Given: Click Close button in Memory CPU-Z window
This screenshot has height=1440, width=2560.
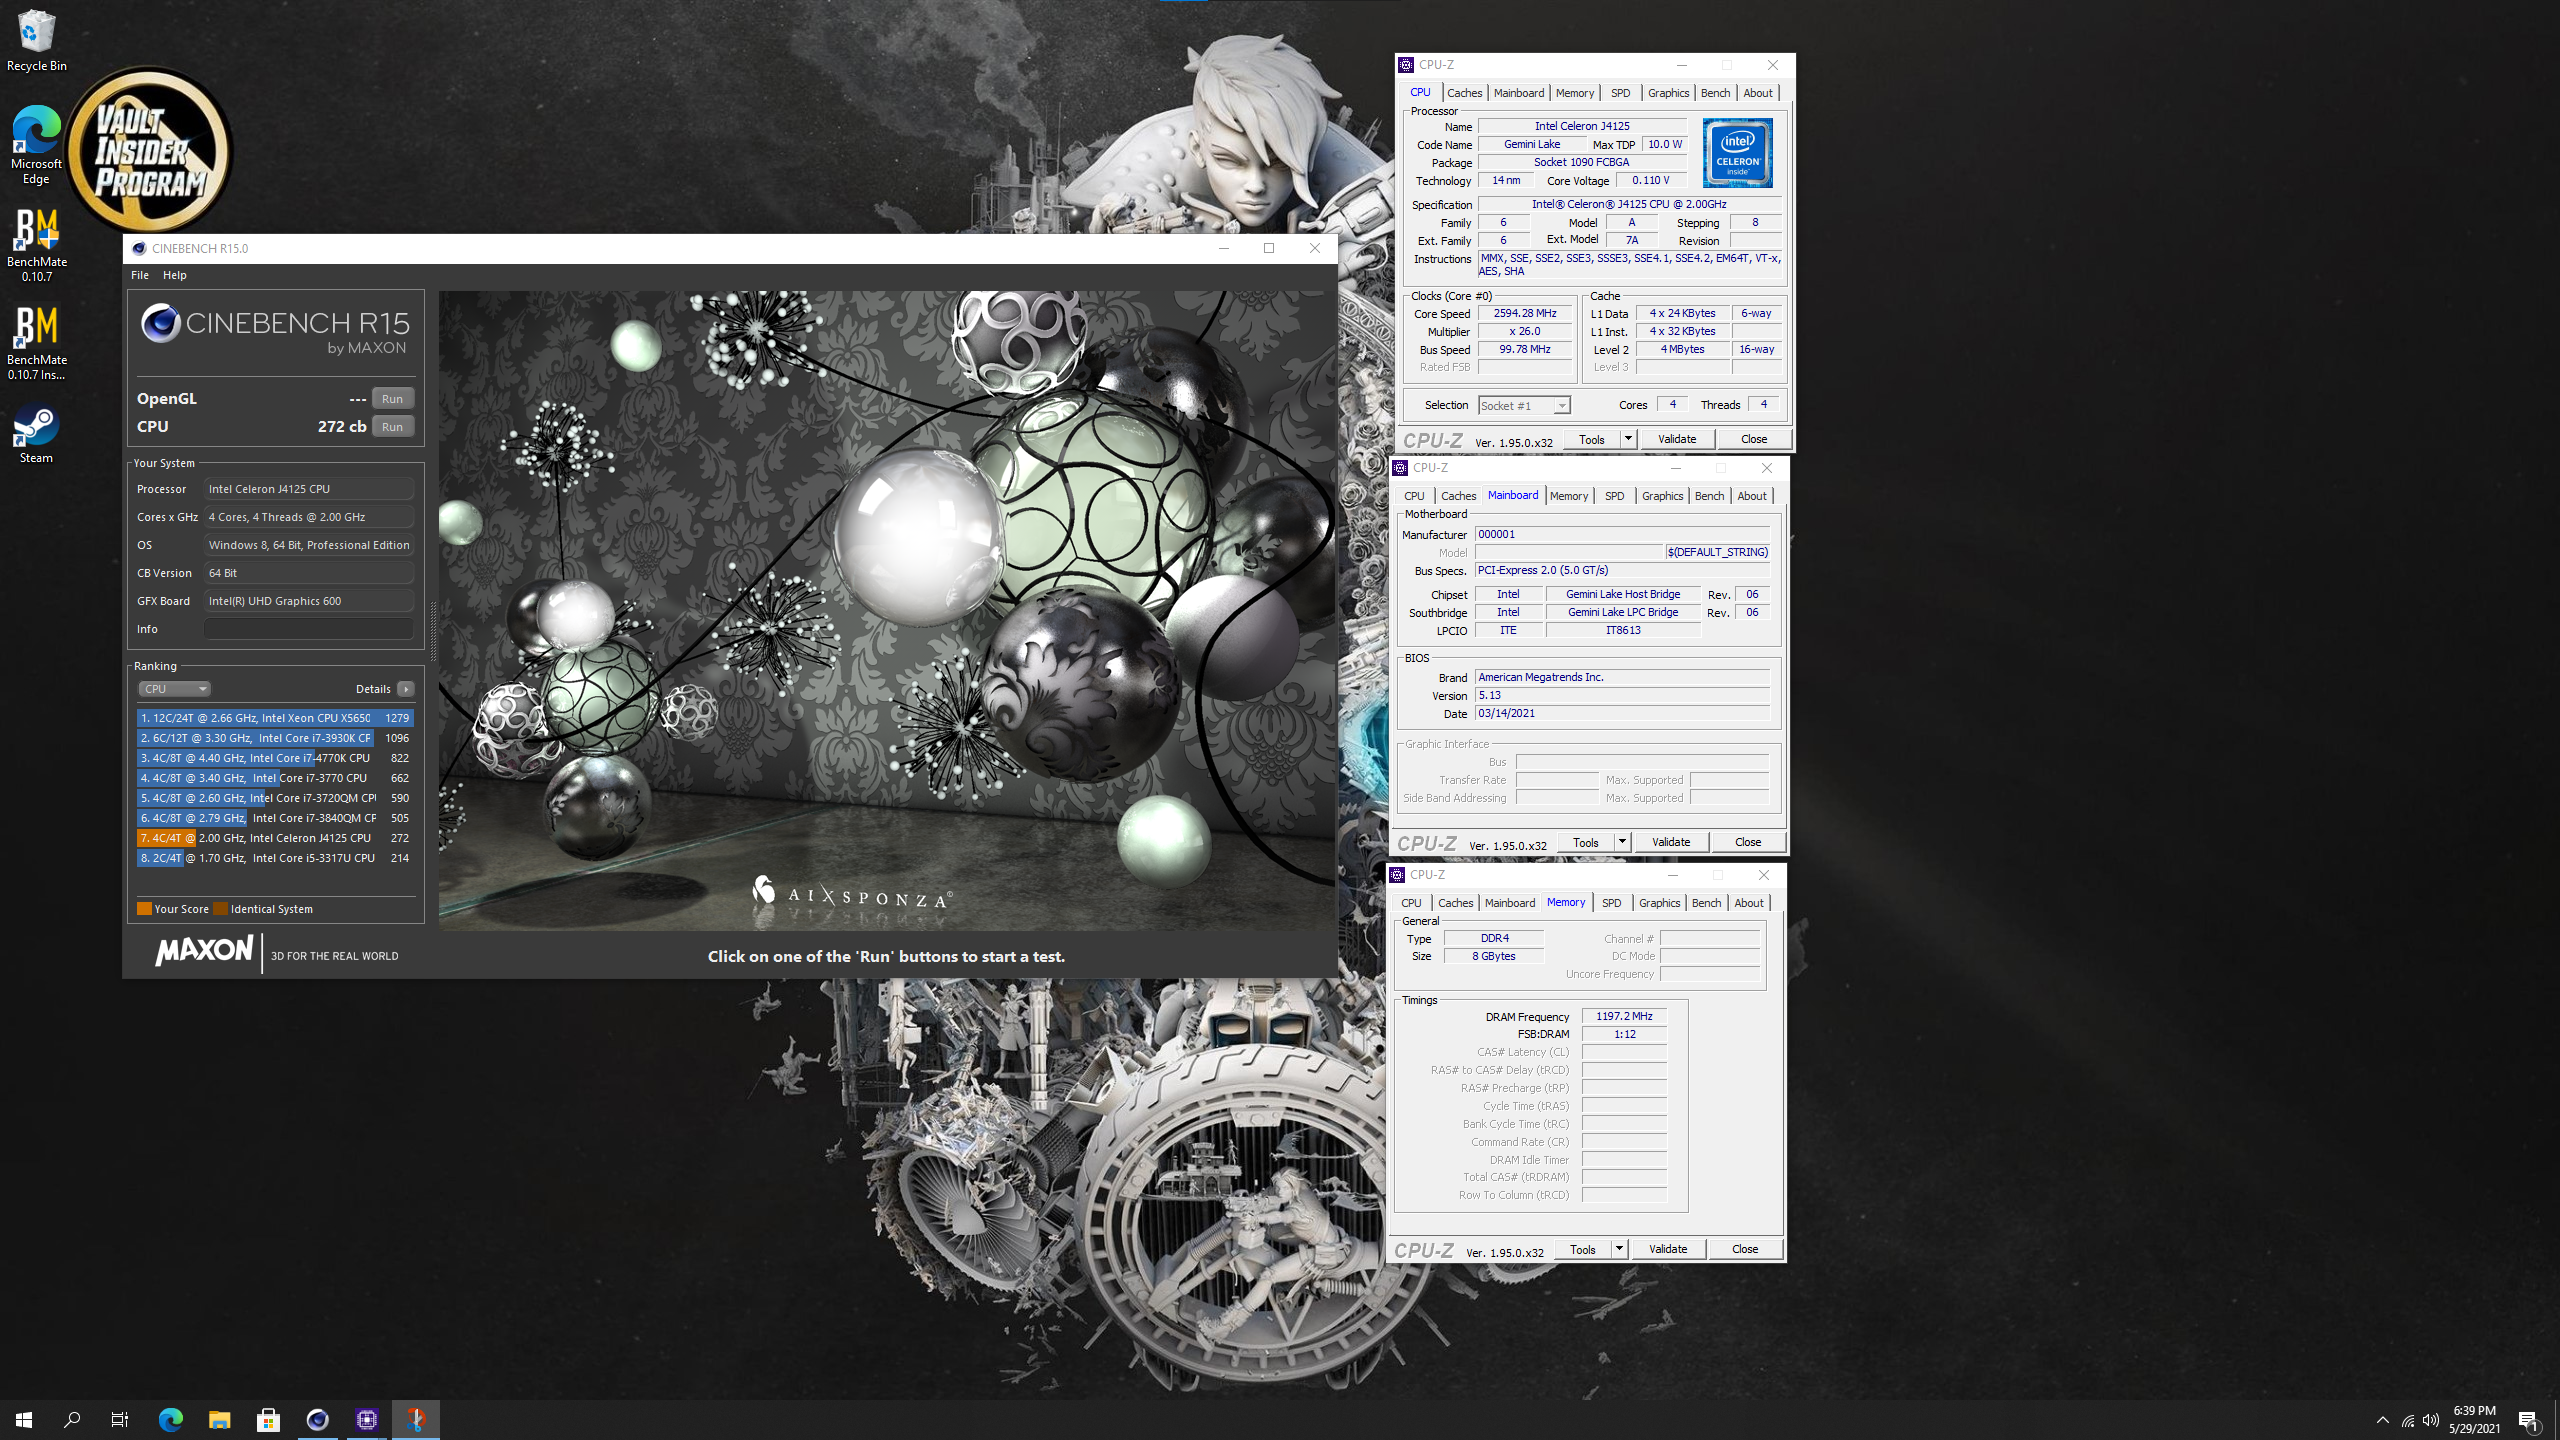Looking at the screenshot, I should [1745, 1249].
